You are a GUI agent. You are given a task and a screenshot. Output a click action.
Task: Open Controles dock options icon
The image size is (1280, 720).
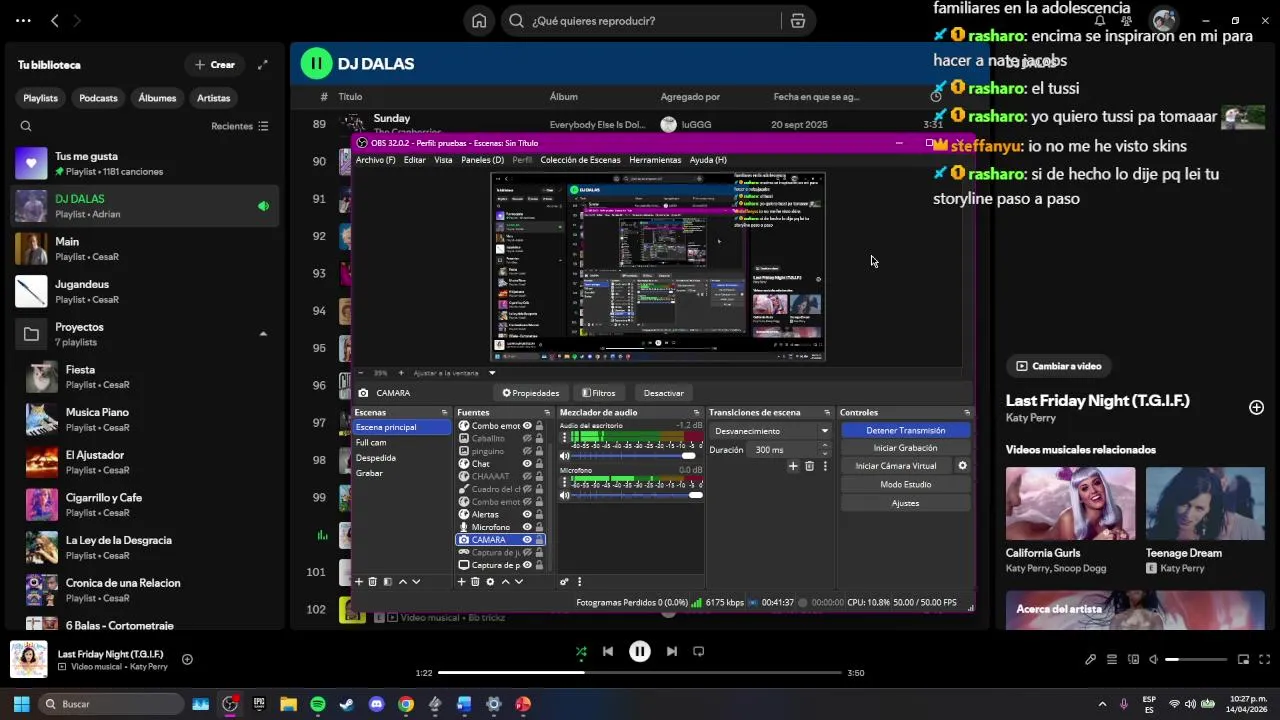point(967,412)
